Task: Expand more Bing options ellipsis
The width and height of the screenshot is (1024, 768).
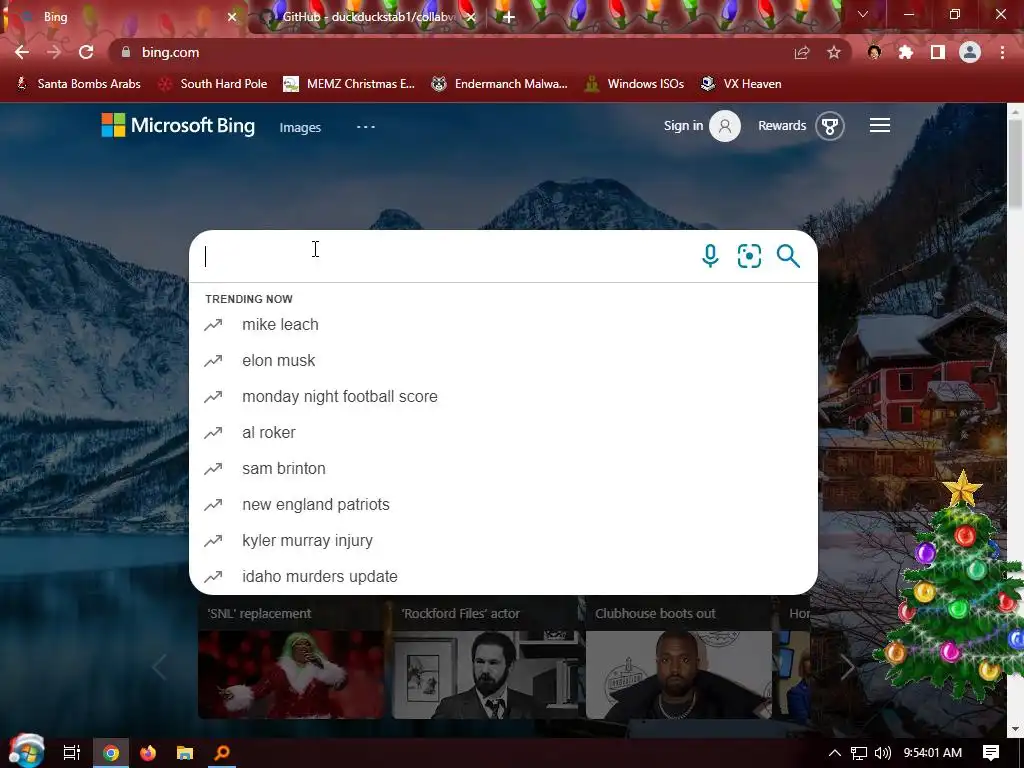Action: click(366, 127)
